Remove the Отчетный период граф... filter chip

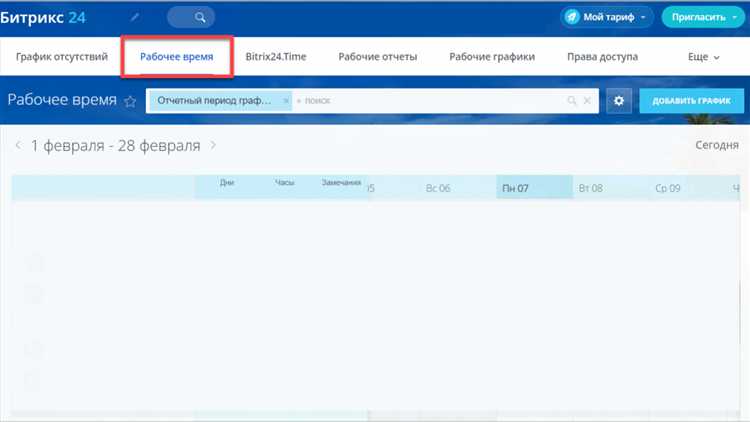tap(286, 100)
